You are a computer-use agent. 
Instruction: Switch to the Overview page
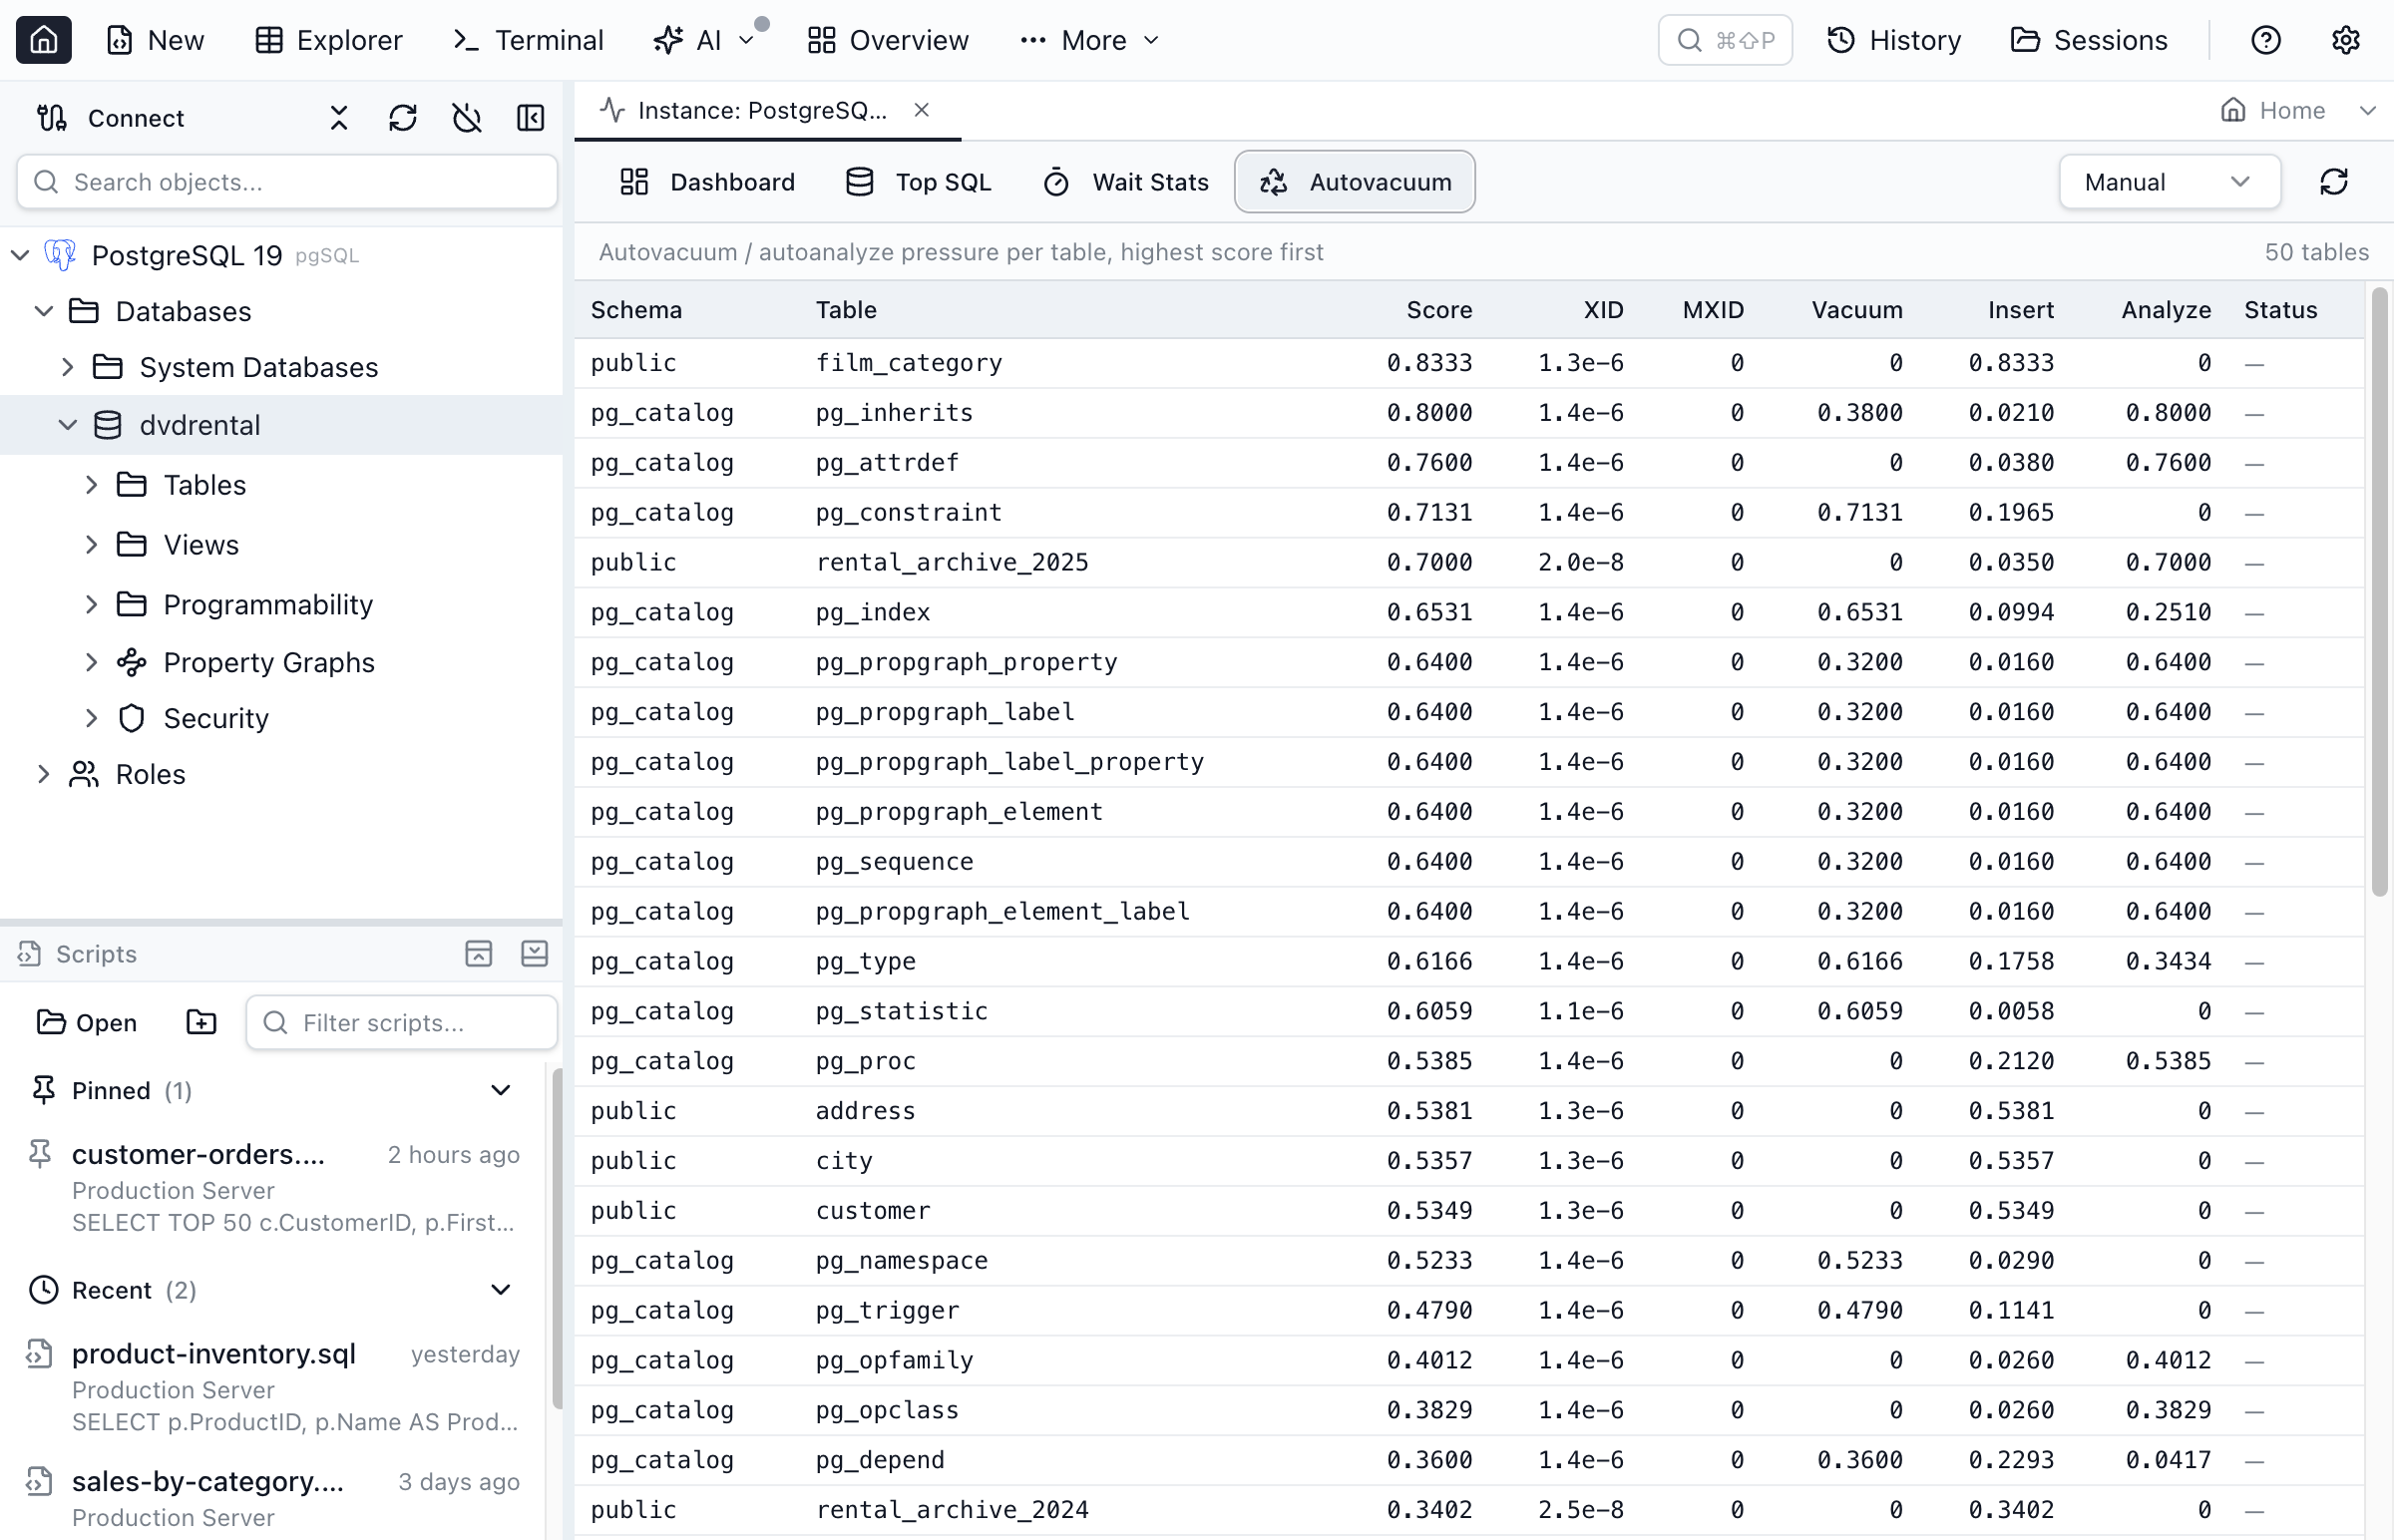pos(888,40)
